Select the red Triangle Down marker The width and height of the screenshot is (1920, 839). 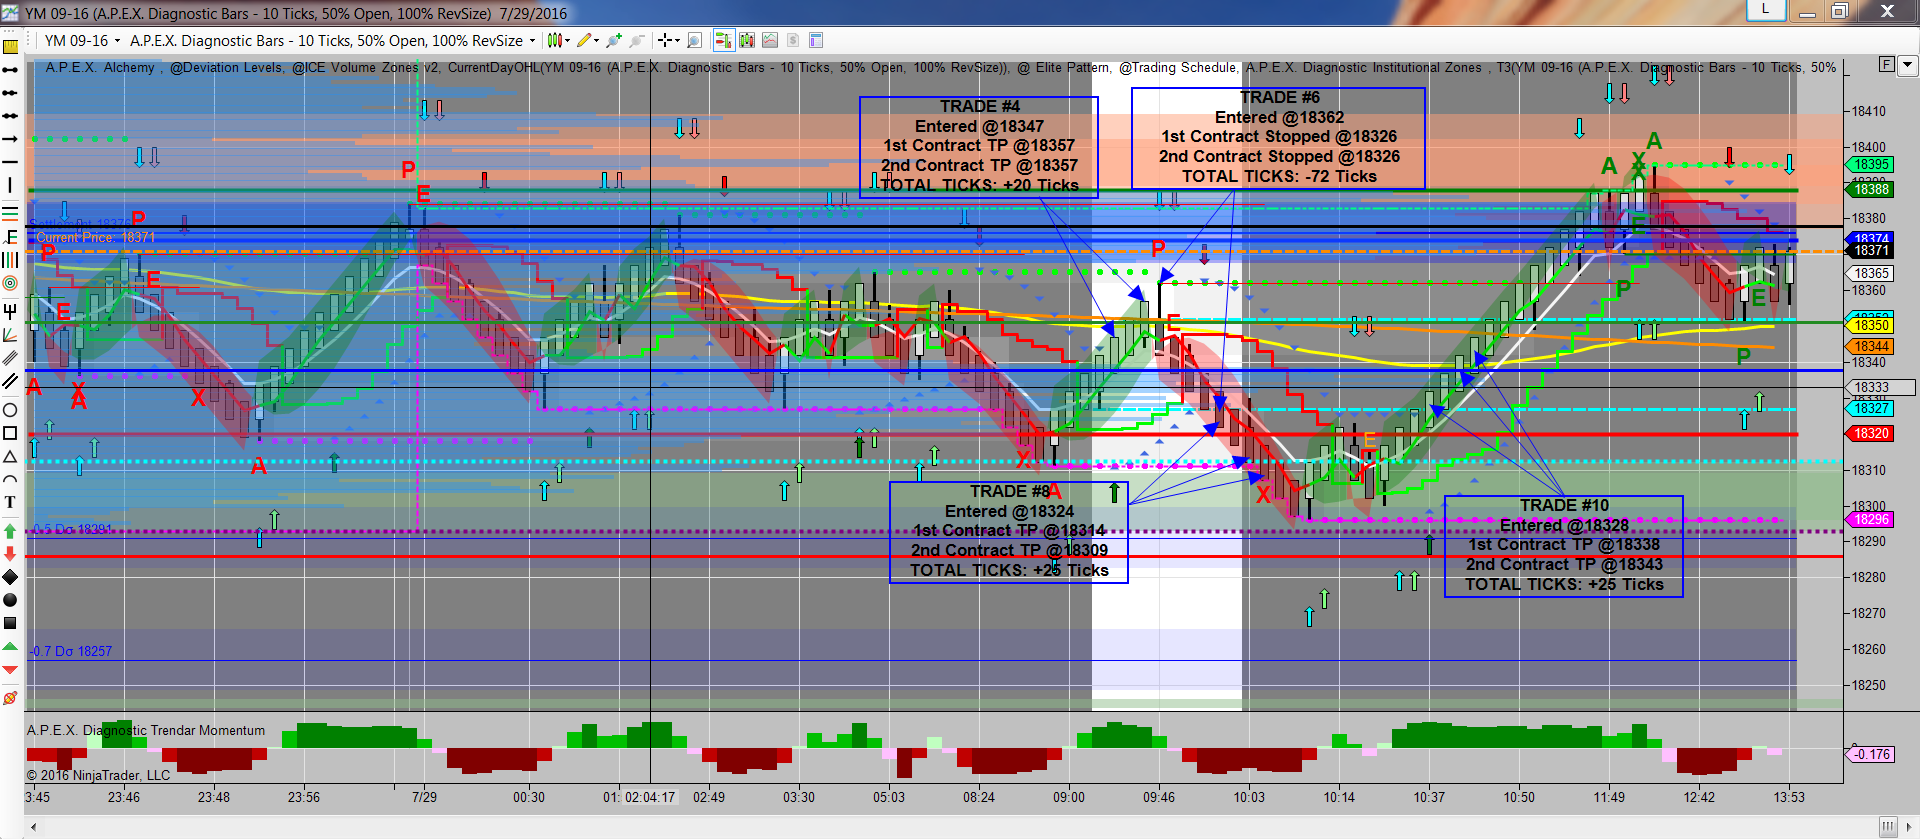coord(10,670)
